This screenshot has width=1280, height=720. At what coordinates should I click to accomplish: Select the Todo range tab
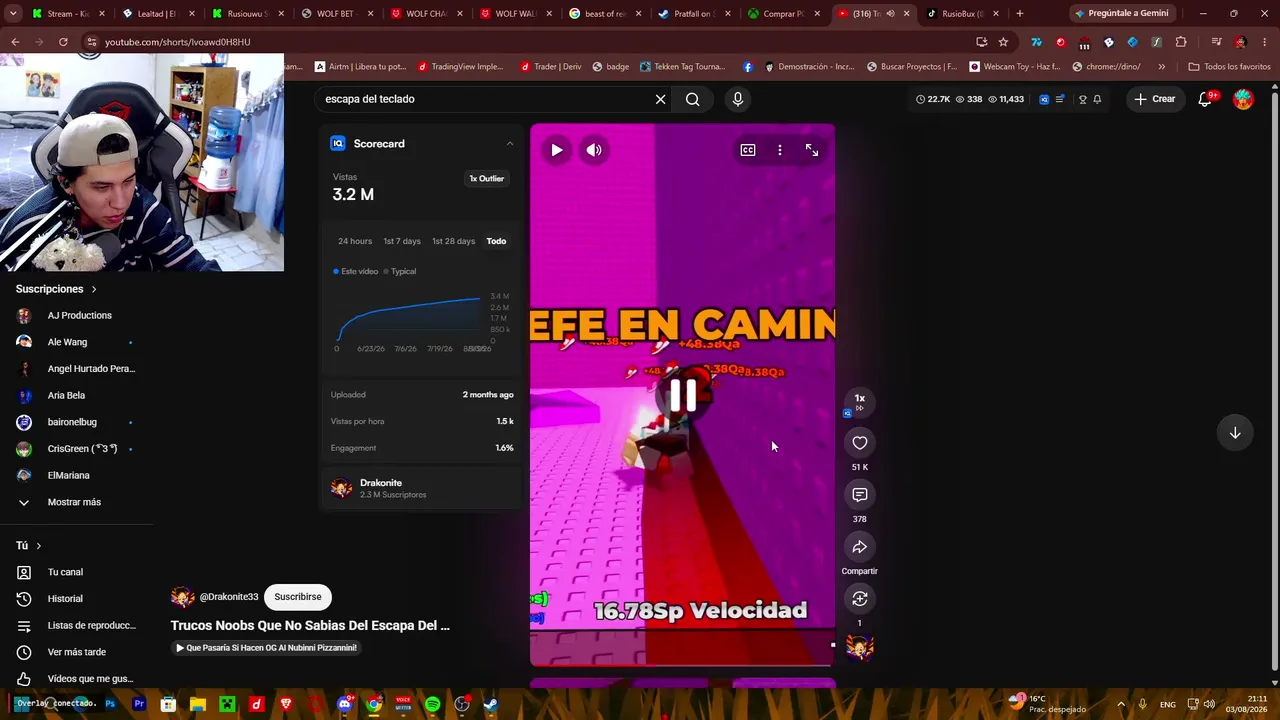[496, 241]
